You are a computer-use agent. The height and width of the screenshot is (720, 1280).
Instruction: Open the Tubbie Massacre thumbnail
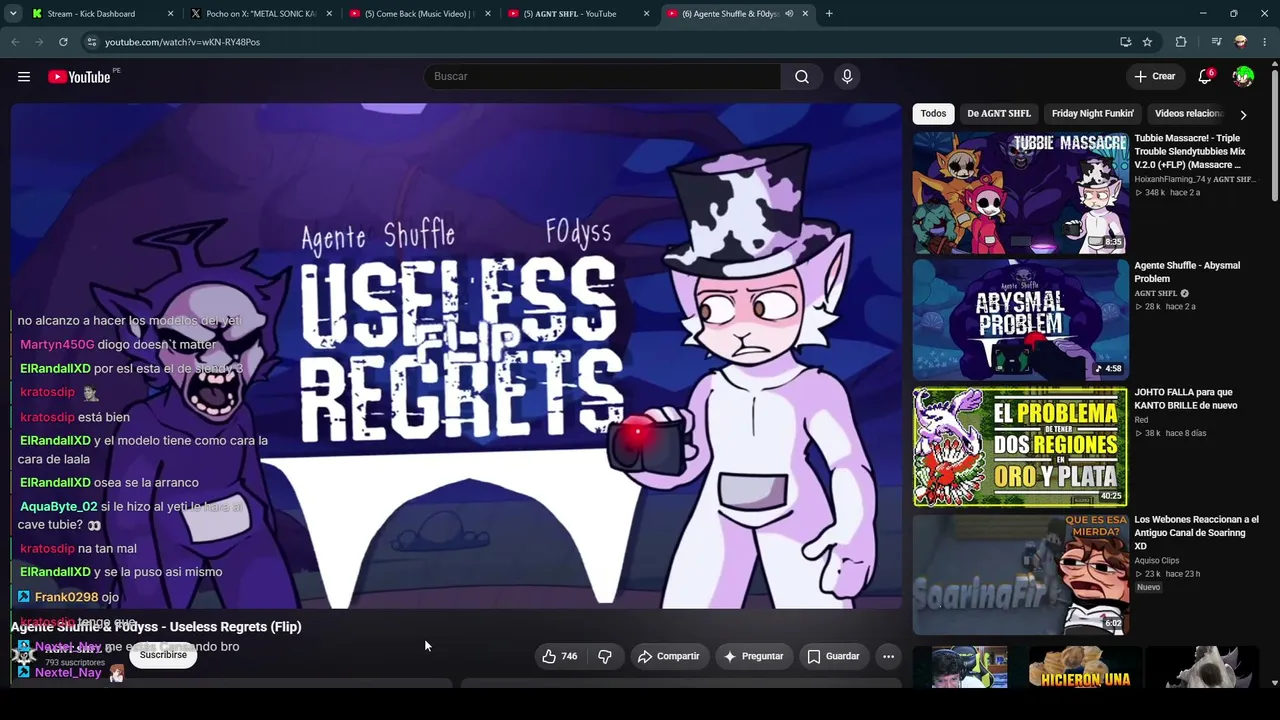click(1020, 193)
